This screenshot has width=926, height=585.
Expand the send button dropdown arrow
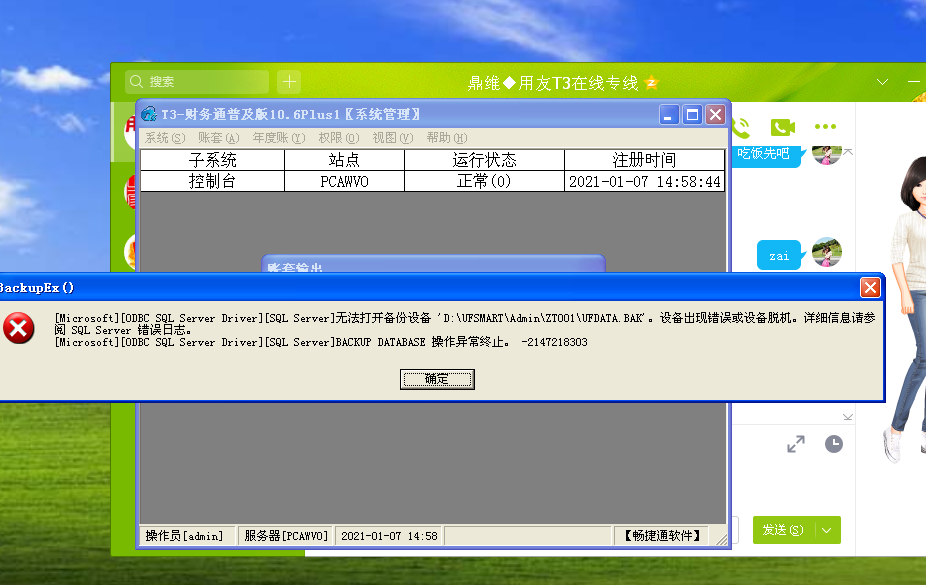click(x=827, y=530)
